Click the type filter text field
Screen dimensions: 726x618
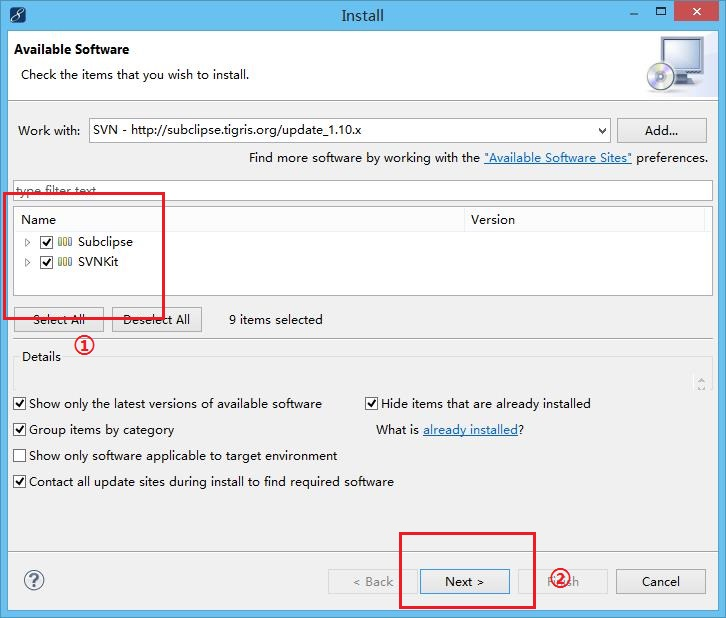363,190
